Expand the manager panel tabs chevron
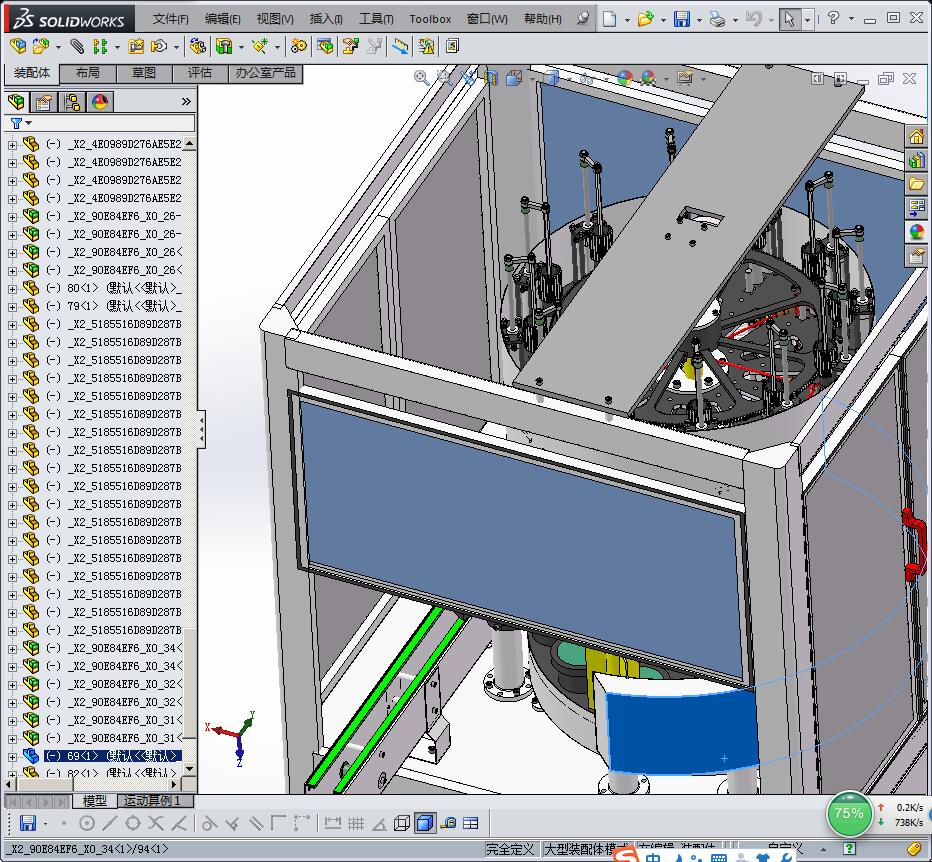Screen dimensions: 932x862 [186, 102]
